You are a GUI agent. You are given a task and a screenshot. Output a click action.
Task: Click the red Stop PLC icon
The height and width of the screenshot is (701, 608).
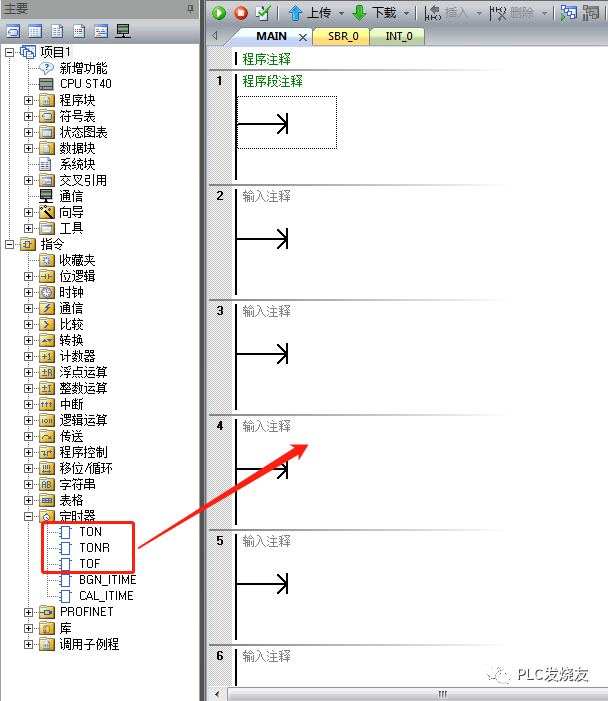[241, 13]
